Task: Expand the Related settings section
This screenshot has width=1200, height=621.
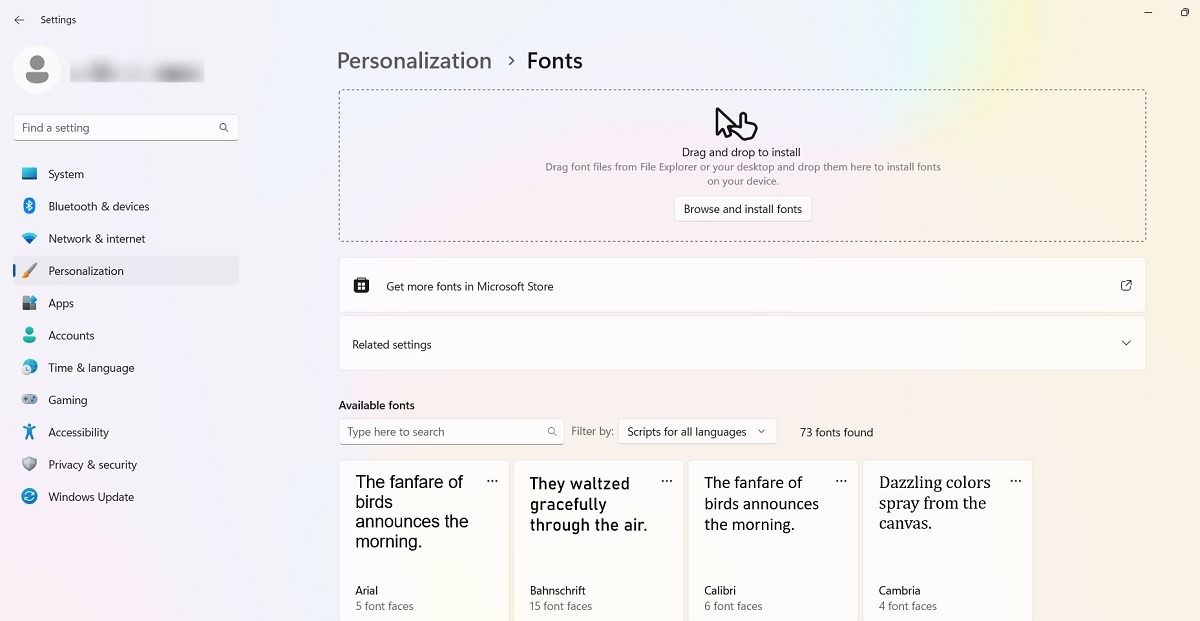Action: 1126,343
